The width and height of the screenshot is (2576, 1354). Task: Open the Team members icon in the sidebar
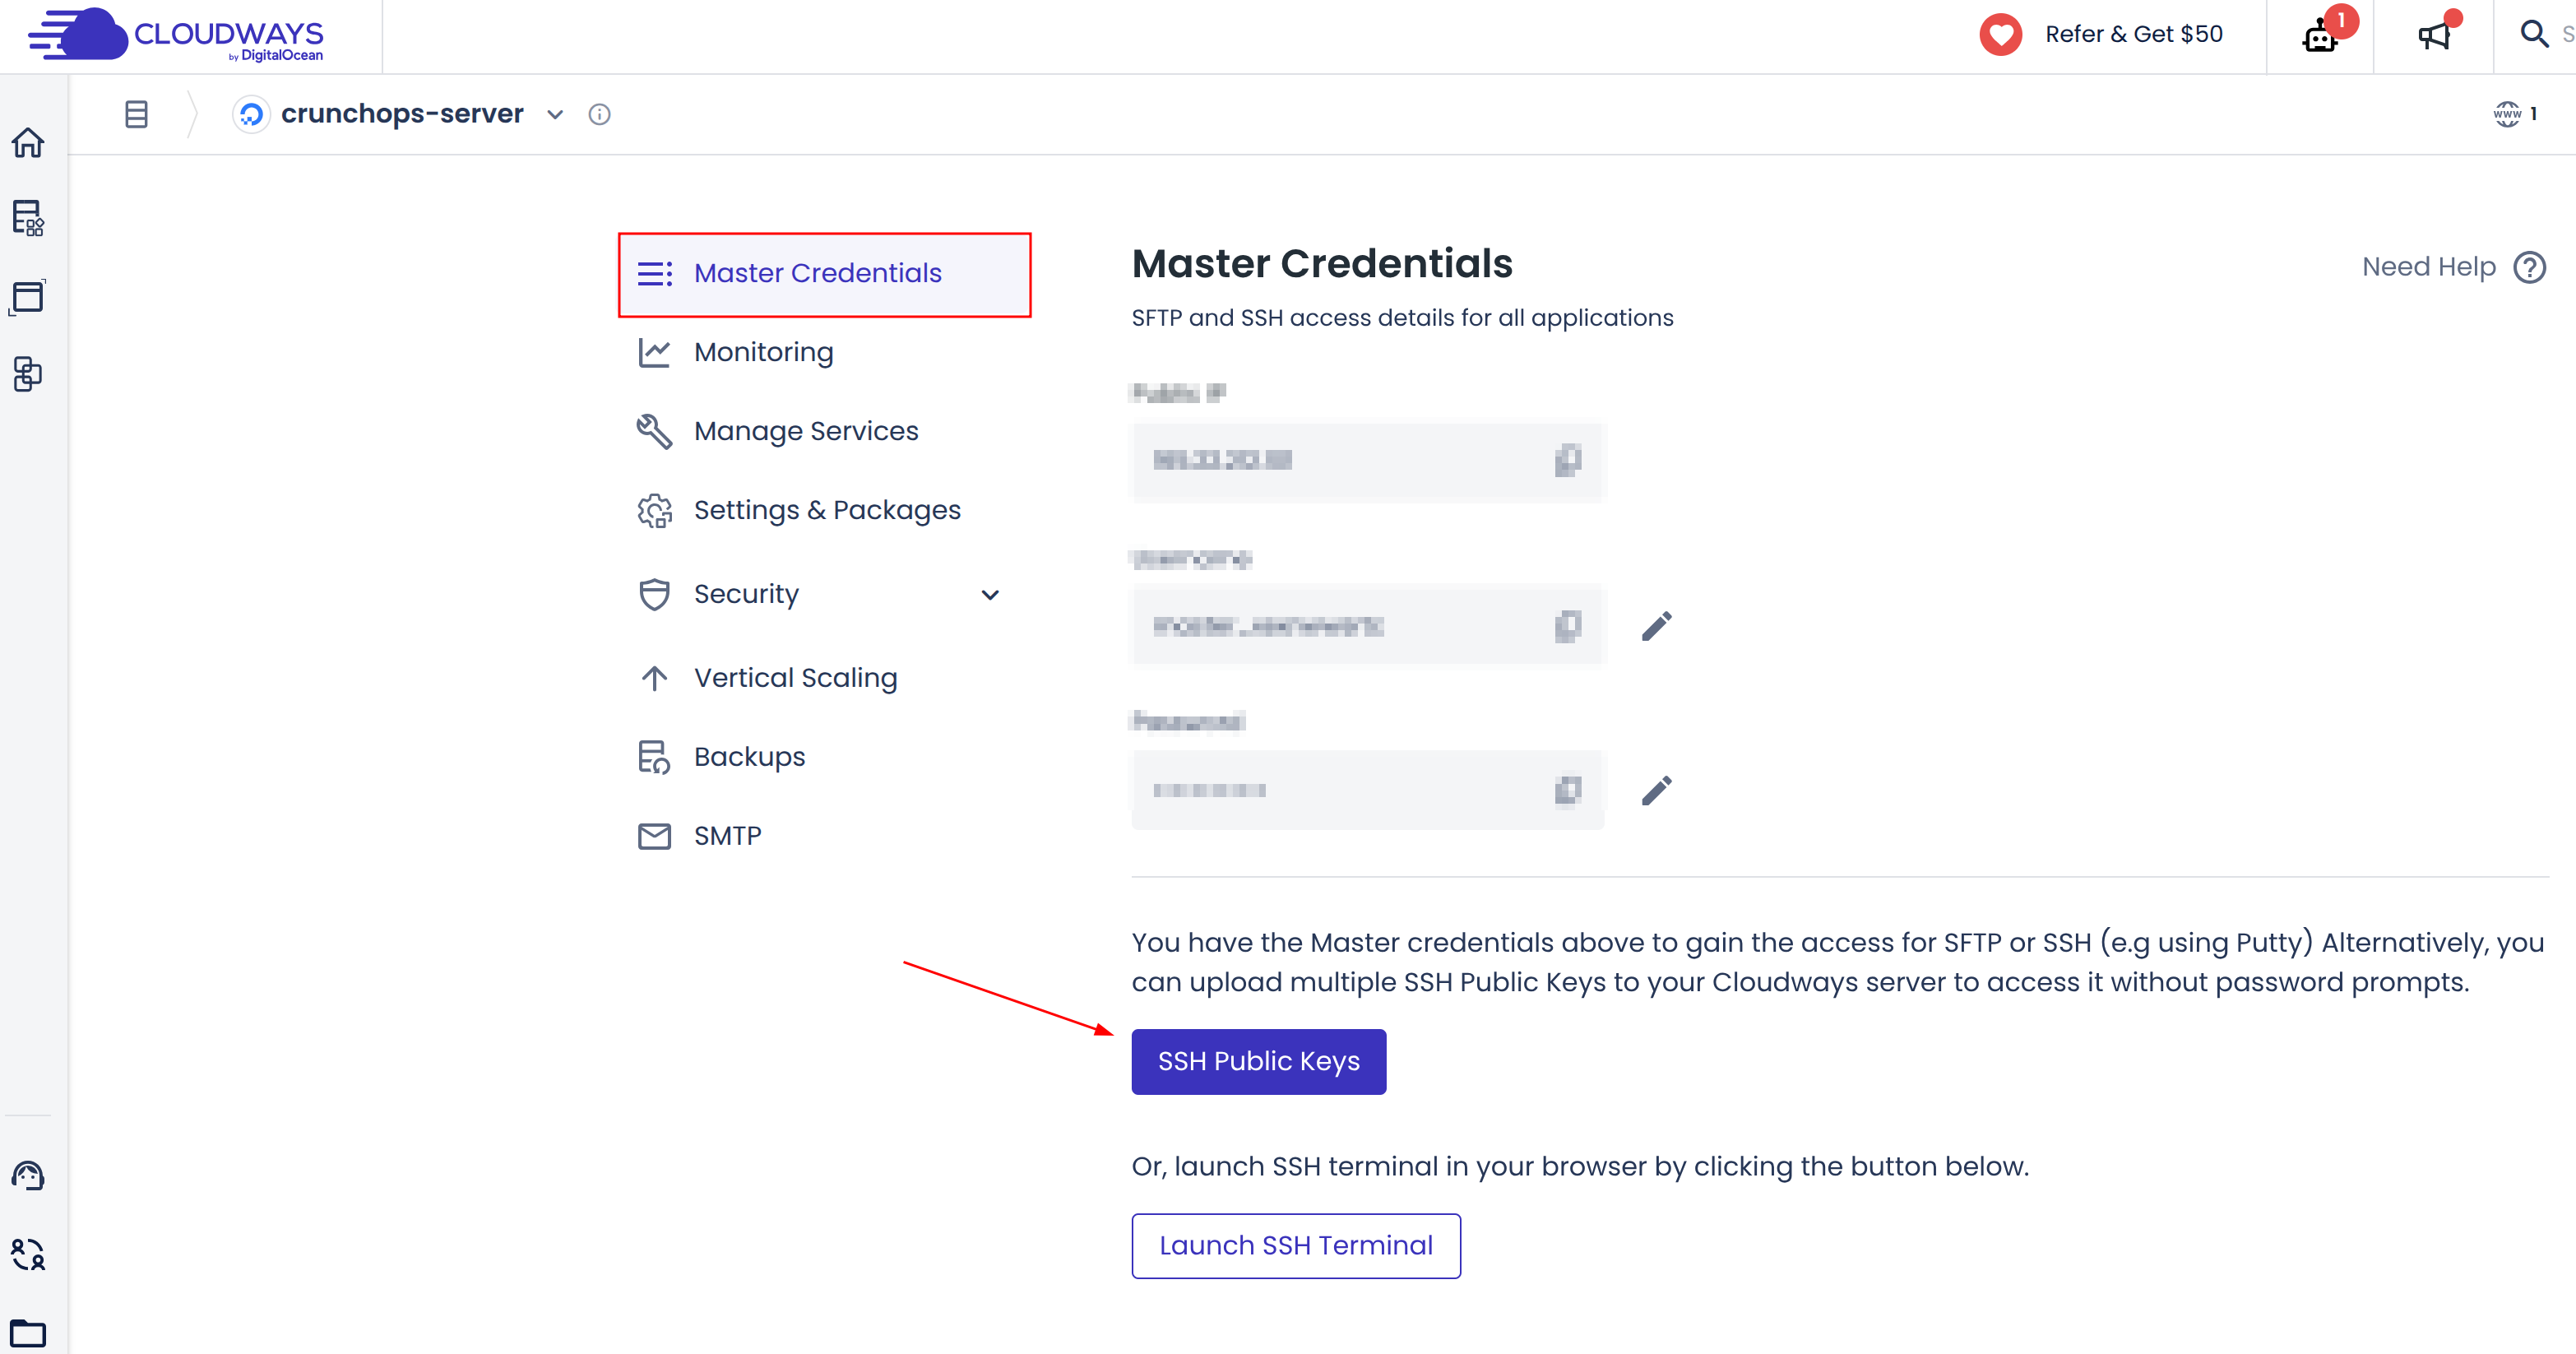(x=28, y=1253)
